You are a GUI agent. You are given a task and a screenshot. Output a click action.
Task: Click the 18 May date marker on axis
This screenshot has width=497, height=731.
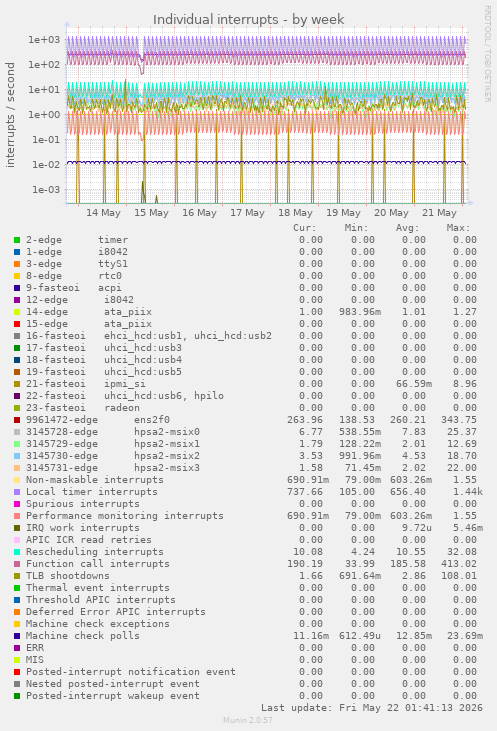click(295, 213)
